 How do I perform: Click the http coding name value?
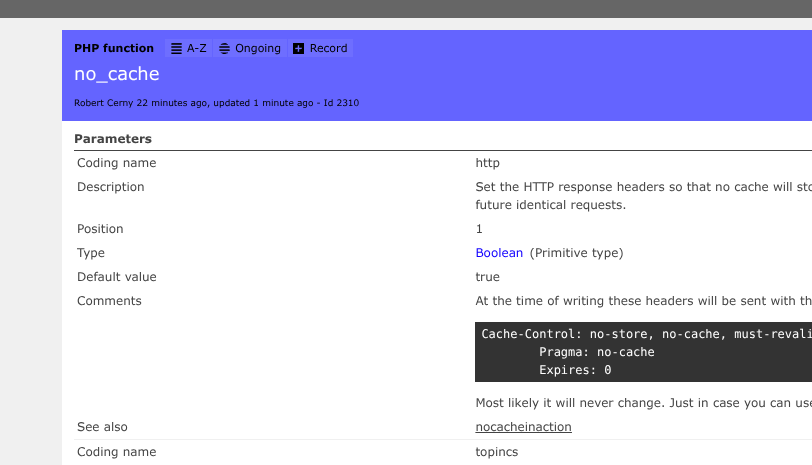pyautogui.click(x=487, y=163)
